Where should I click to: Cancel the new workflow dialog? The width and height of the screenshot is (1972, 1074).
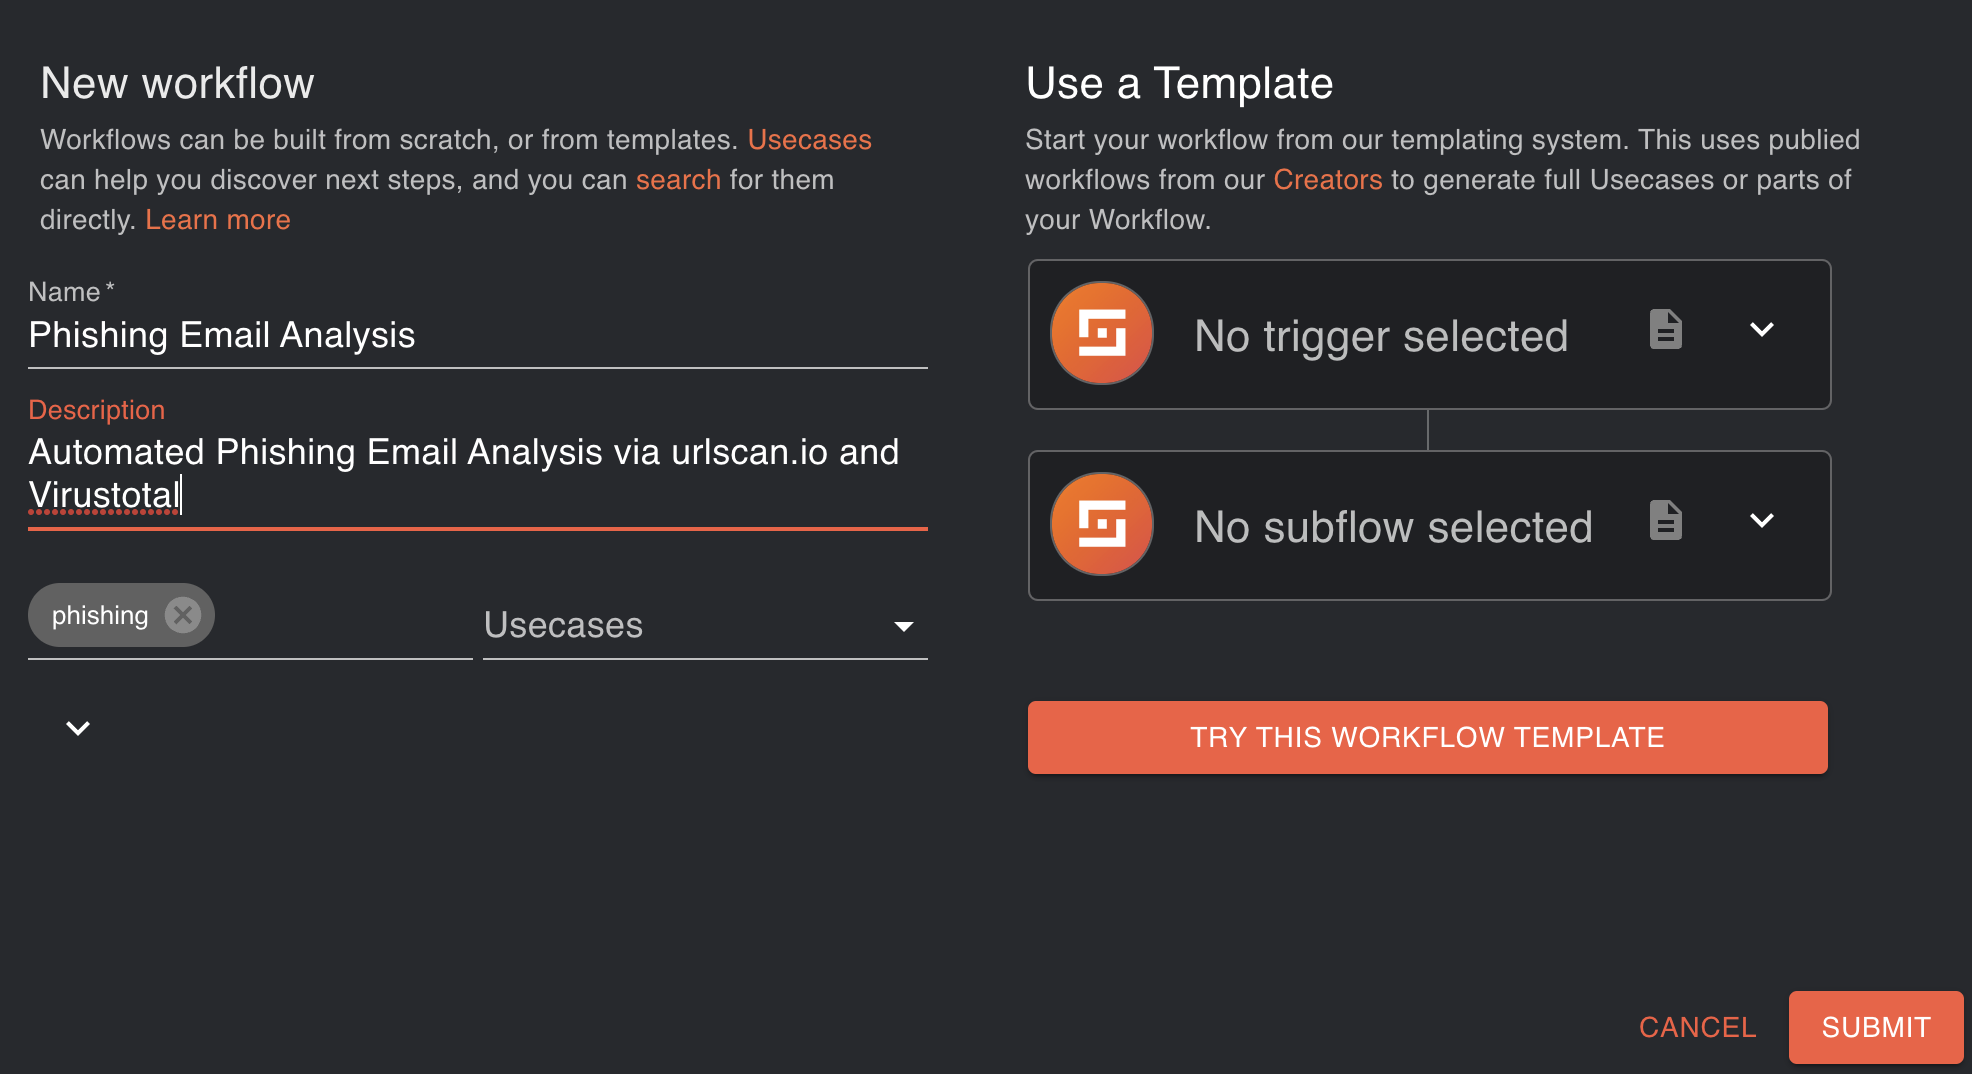tap(1697, 1027)
